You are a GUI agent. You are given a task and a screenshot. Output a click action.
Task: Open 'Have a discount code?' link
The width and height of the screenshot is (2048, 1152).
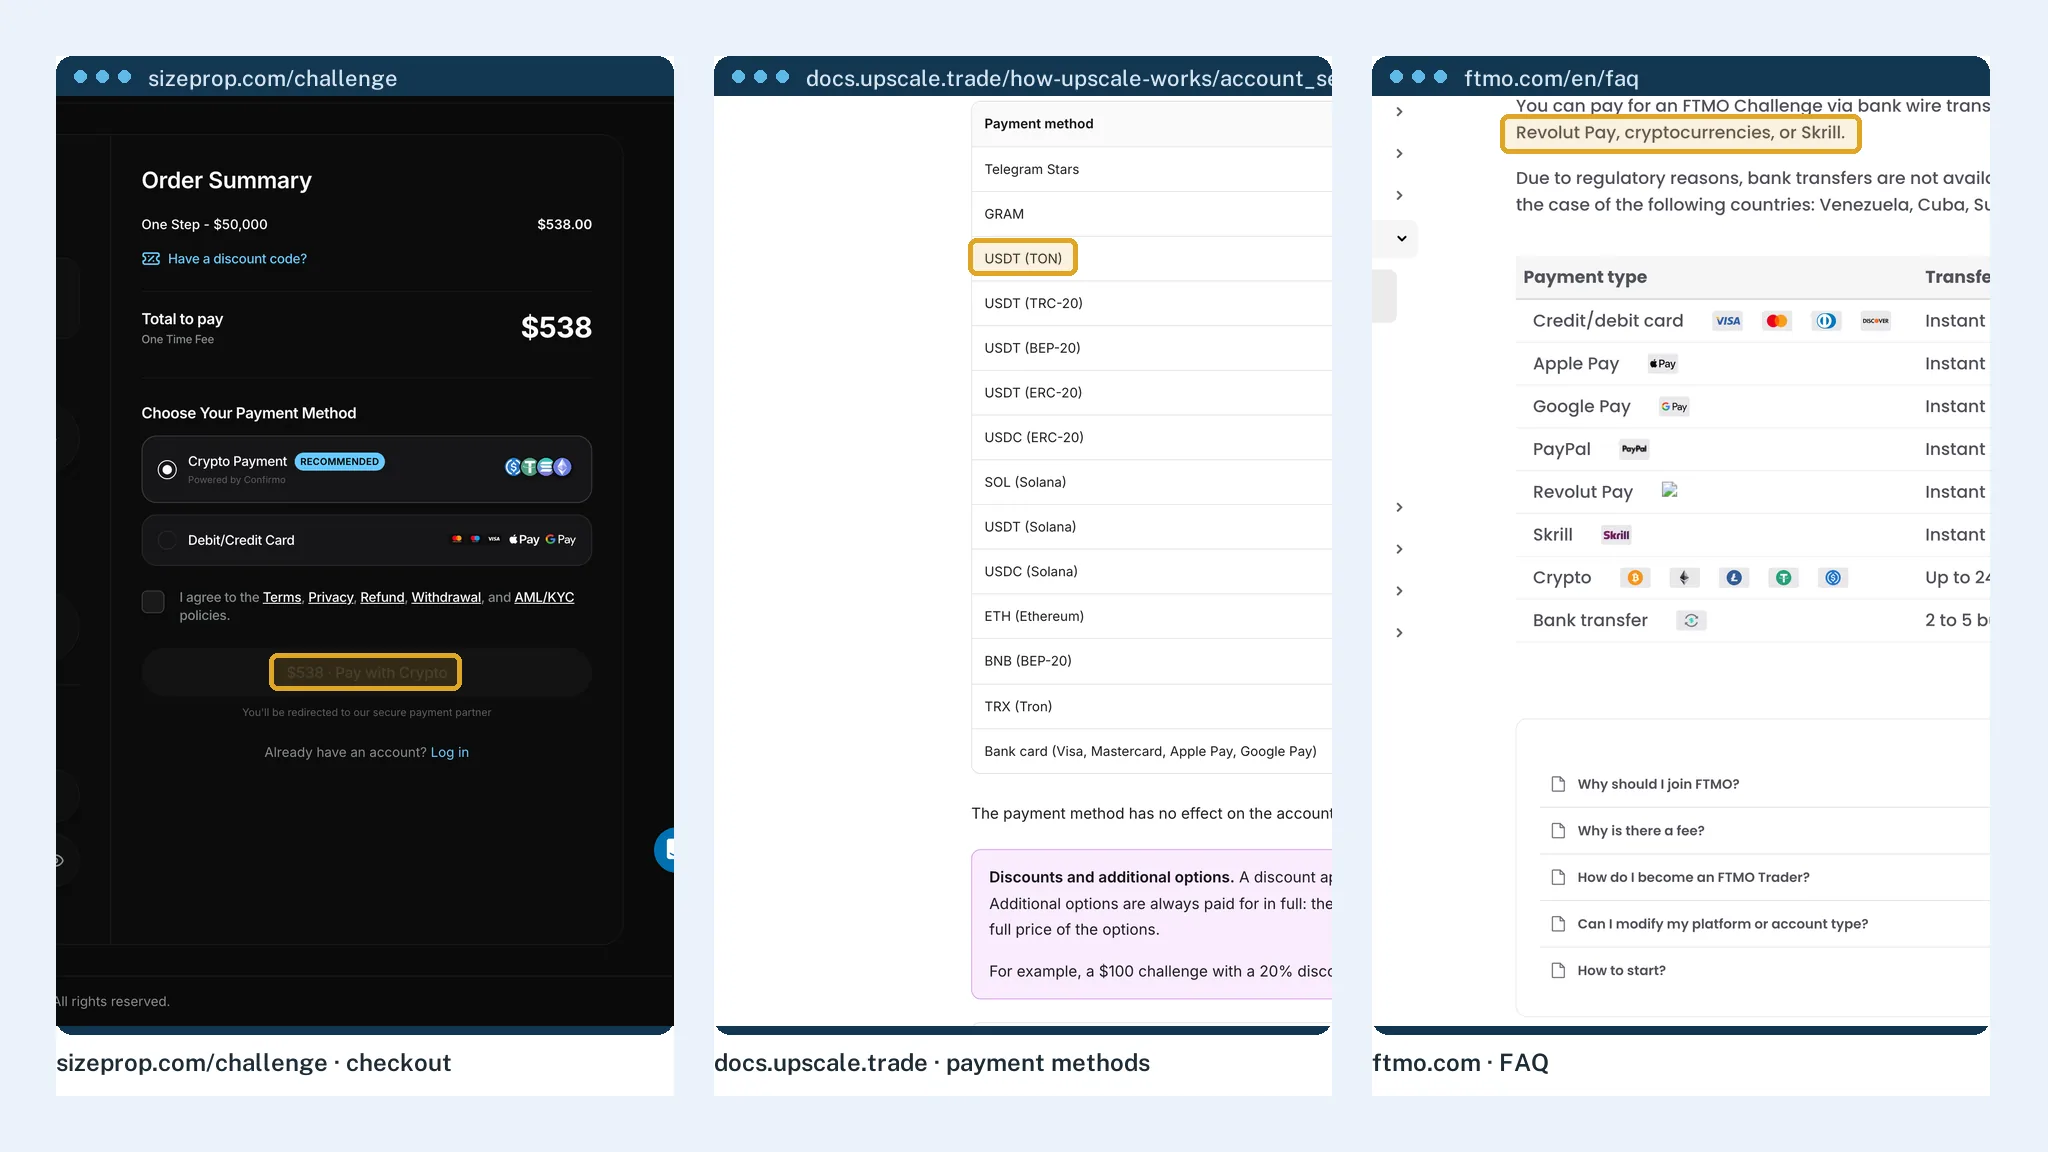point(237,259)
